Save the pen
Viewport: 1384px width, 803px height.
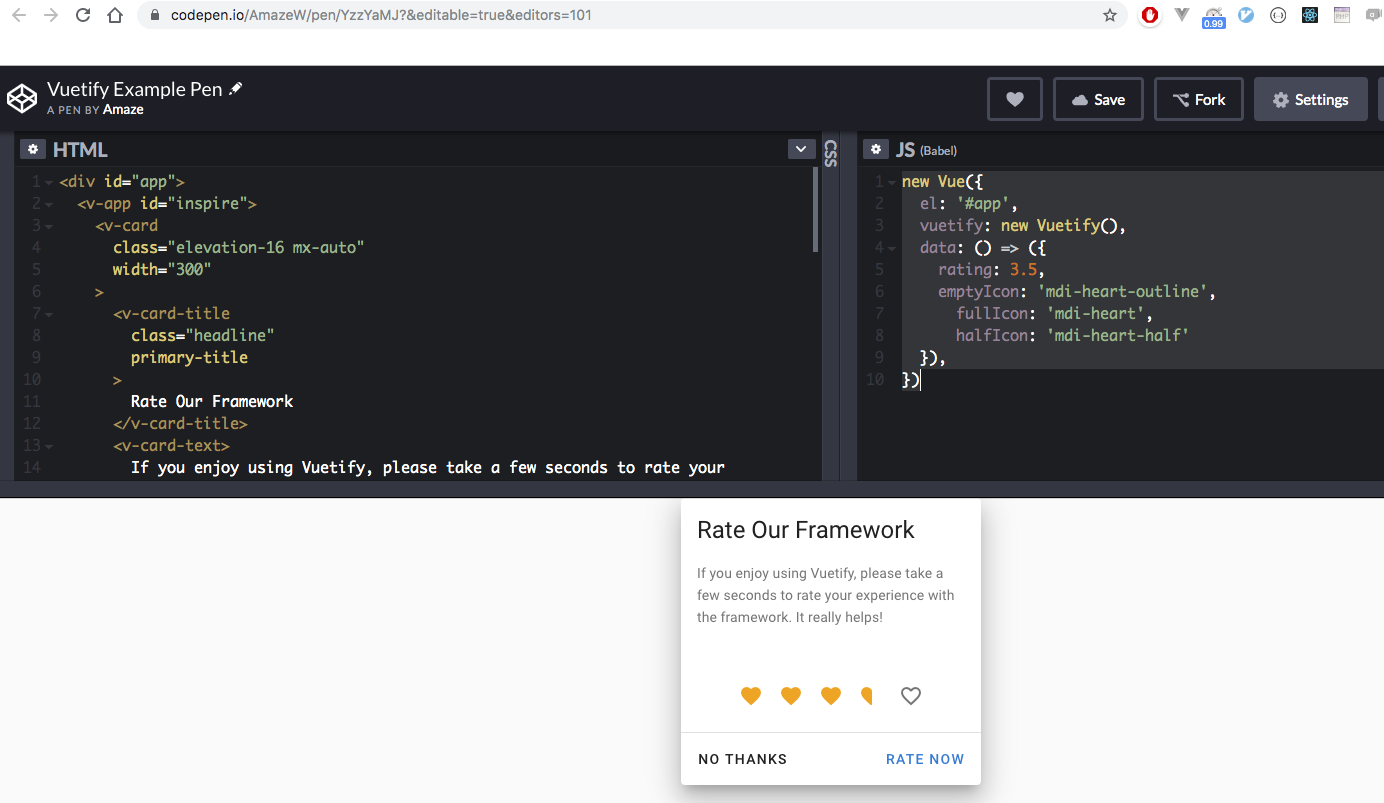coord(1098,99)
